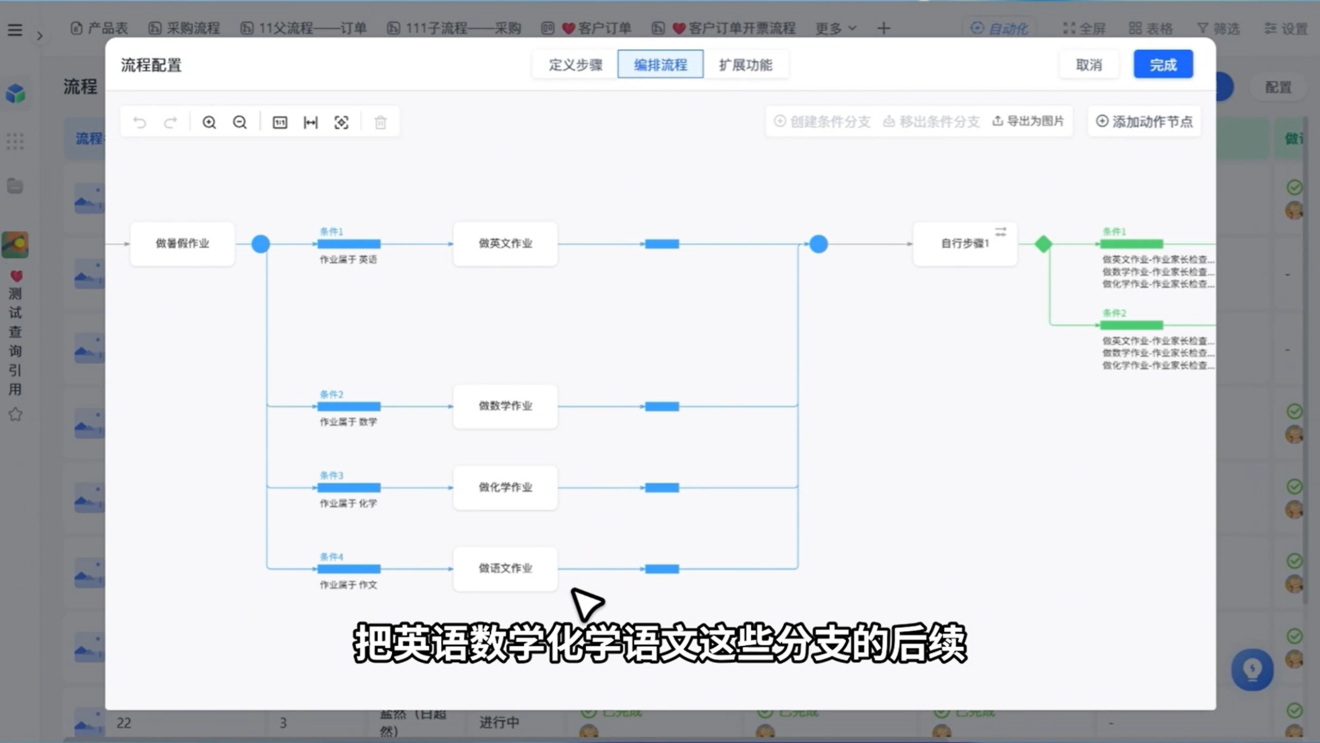1320x743 pixels.
Task: Click the blue branch circle after 做暑假作业
Action: [261, 243]
